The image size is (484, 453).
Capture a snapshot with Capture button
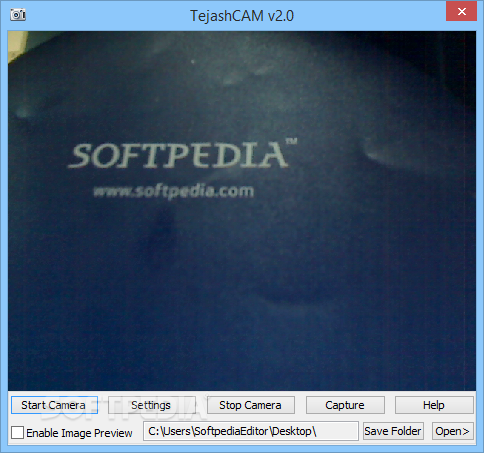click(345, 405)
